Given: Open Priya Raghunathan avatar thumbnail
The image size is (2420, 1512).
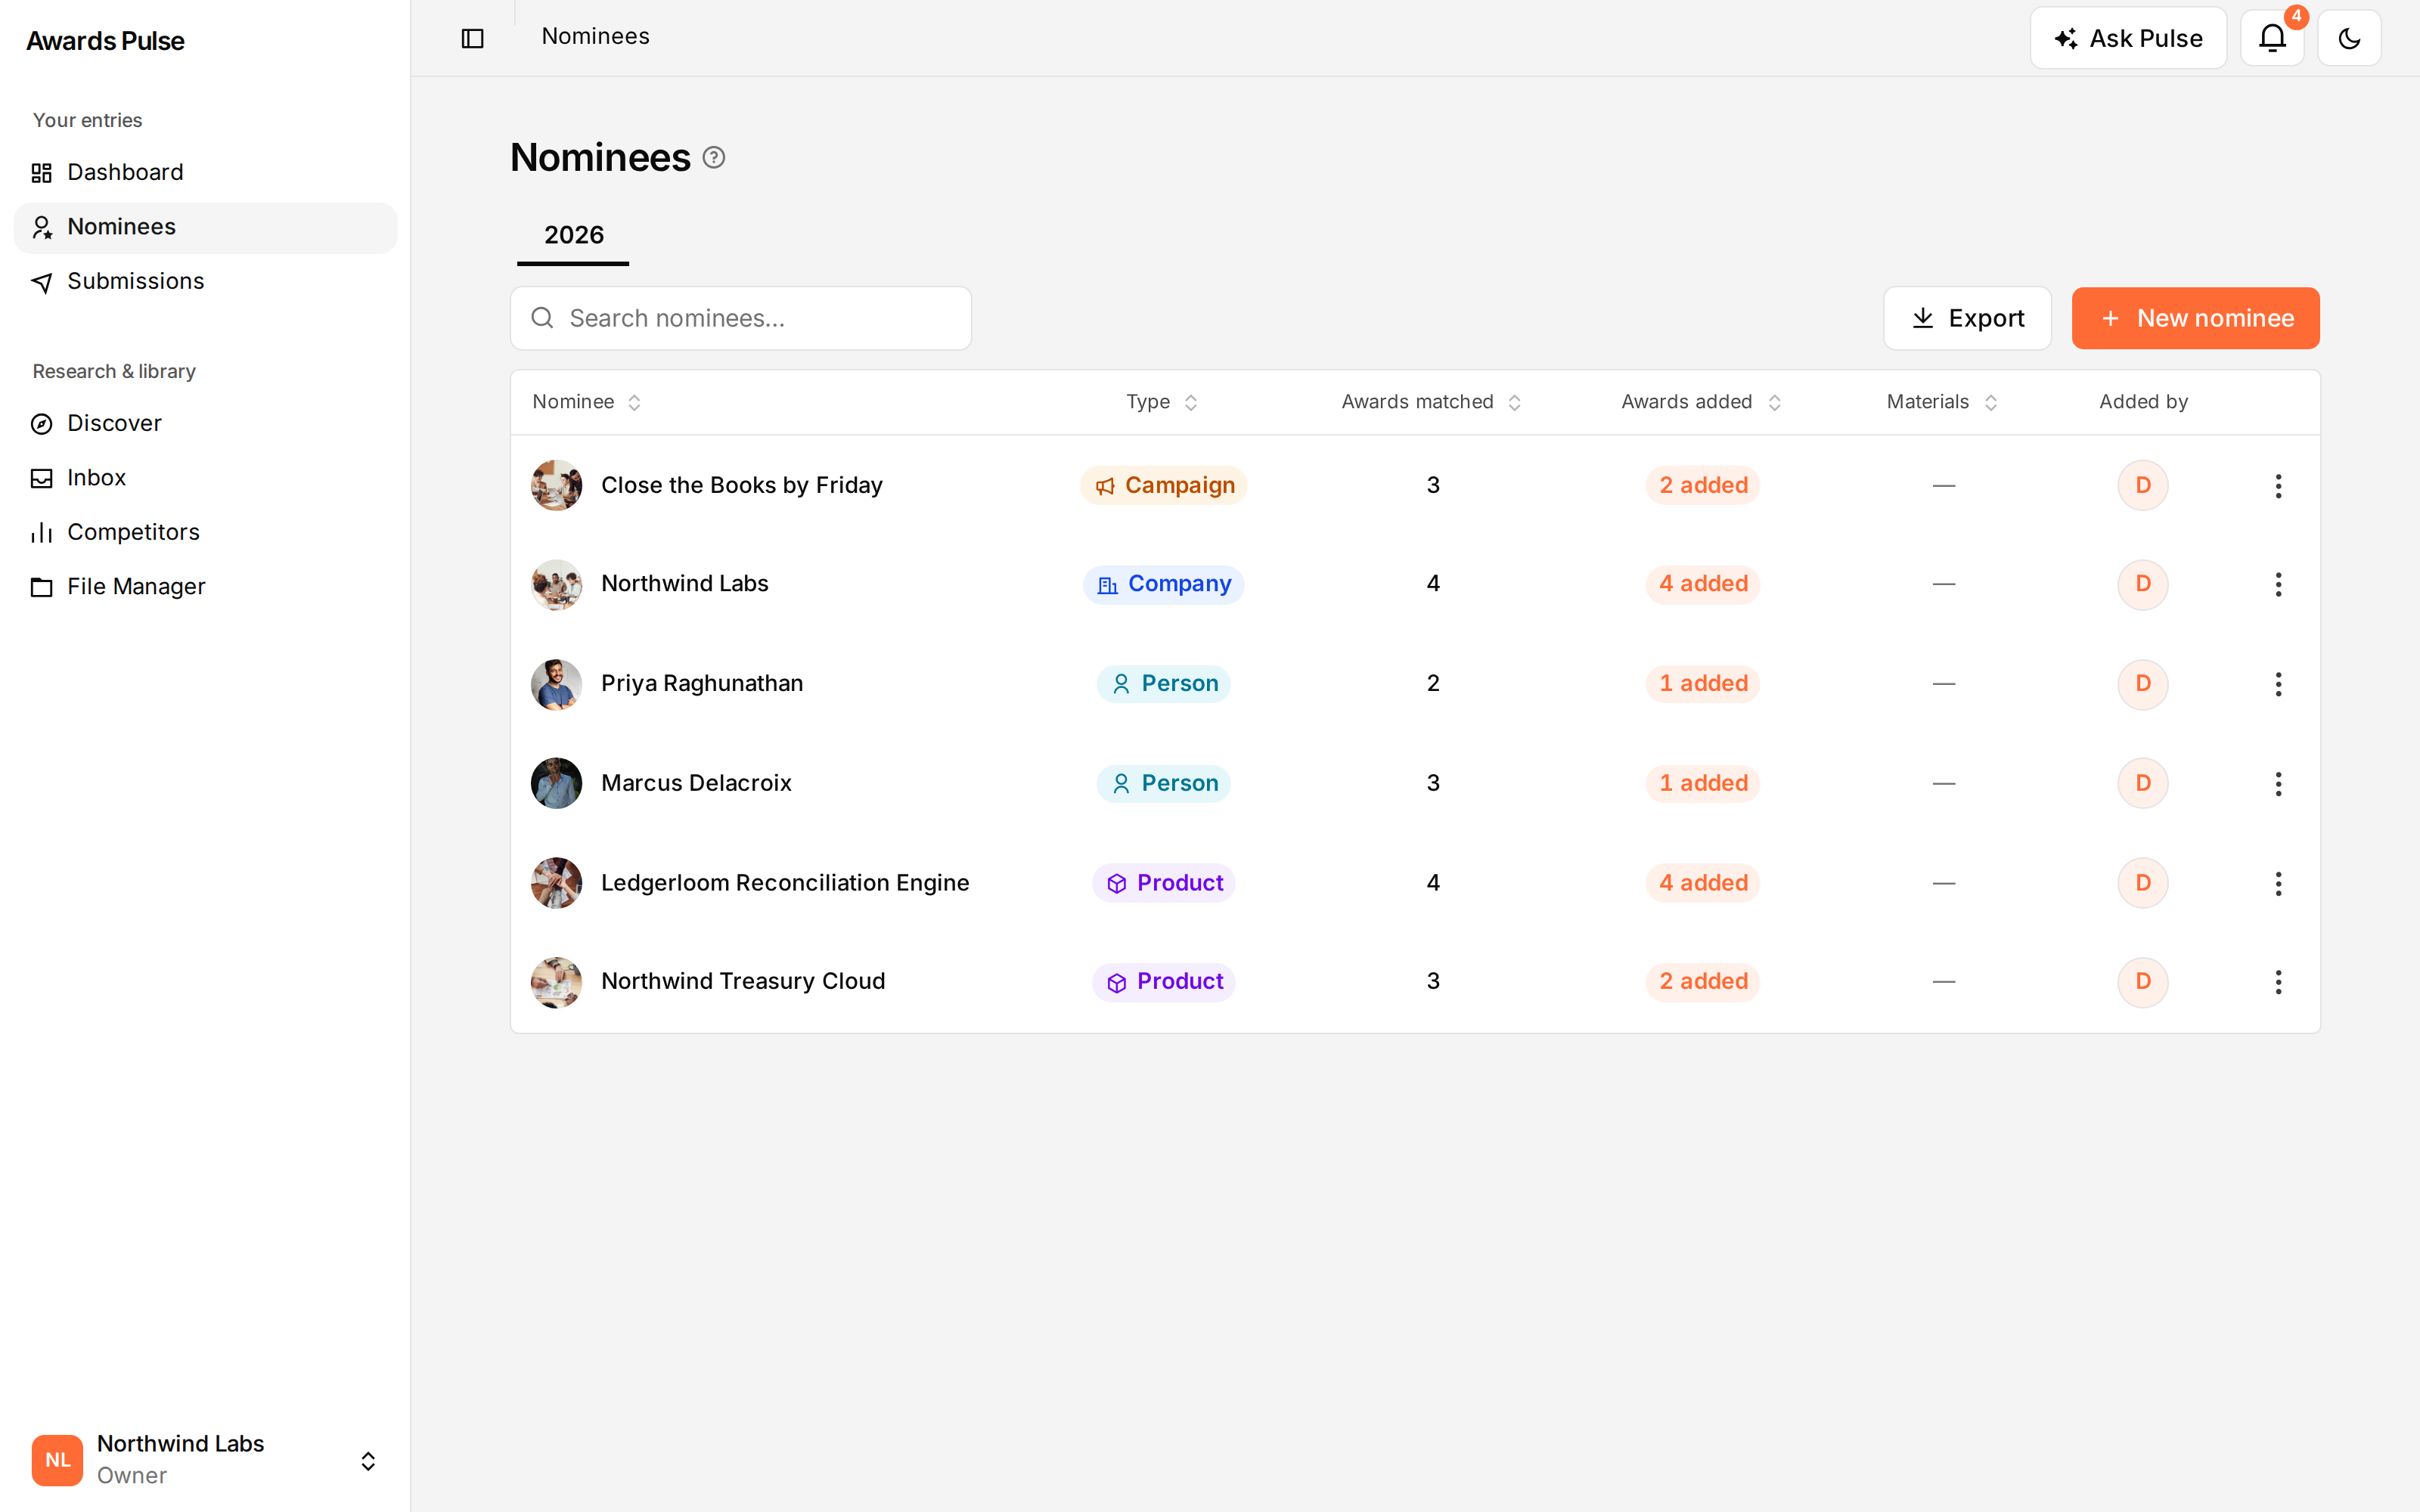Looking at the screenshot, I should [x=556, y=684].
